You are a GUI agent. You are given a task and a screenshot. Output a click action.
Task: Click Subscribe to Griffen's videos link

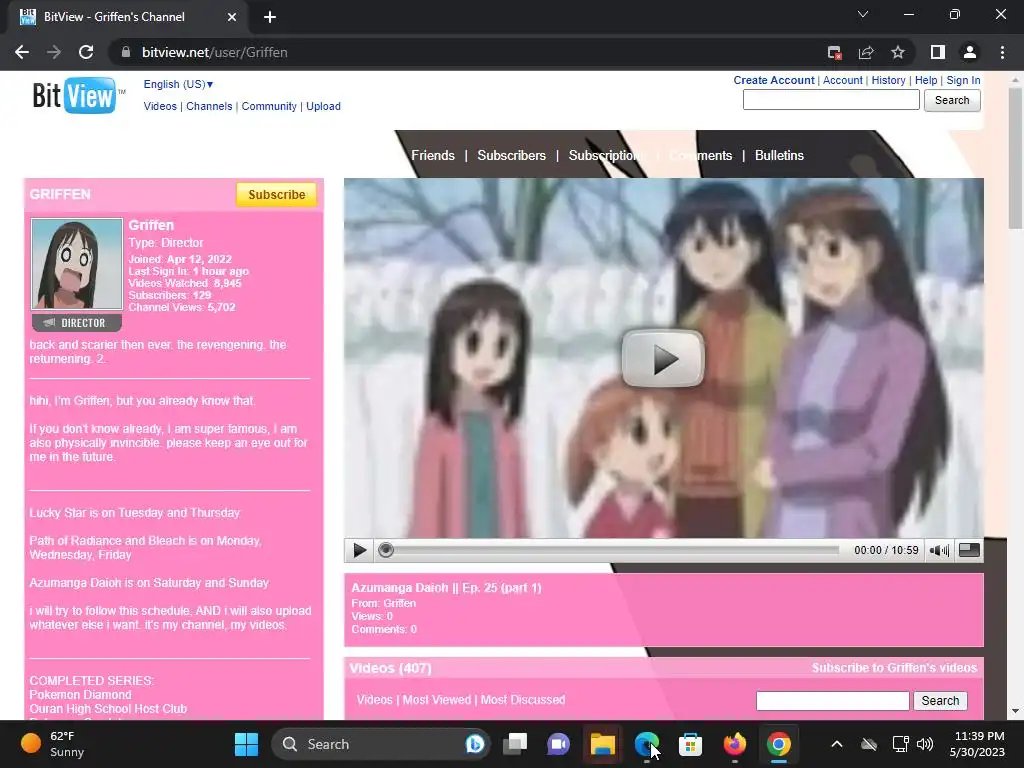point(894,668)
